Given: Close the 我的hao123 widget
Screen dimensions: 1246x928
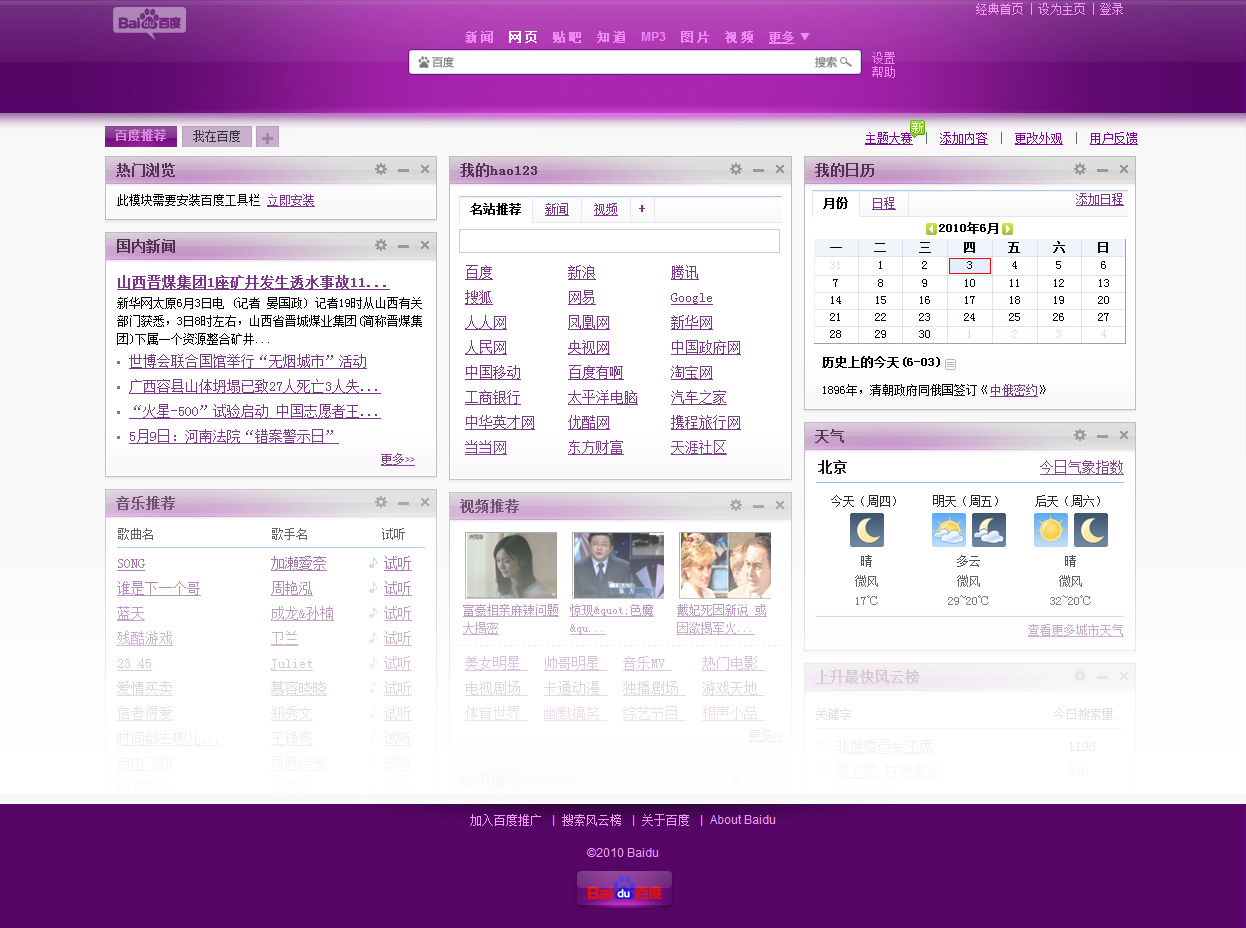Looking at the screenshot, I should click(x=780, y=170).
